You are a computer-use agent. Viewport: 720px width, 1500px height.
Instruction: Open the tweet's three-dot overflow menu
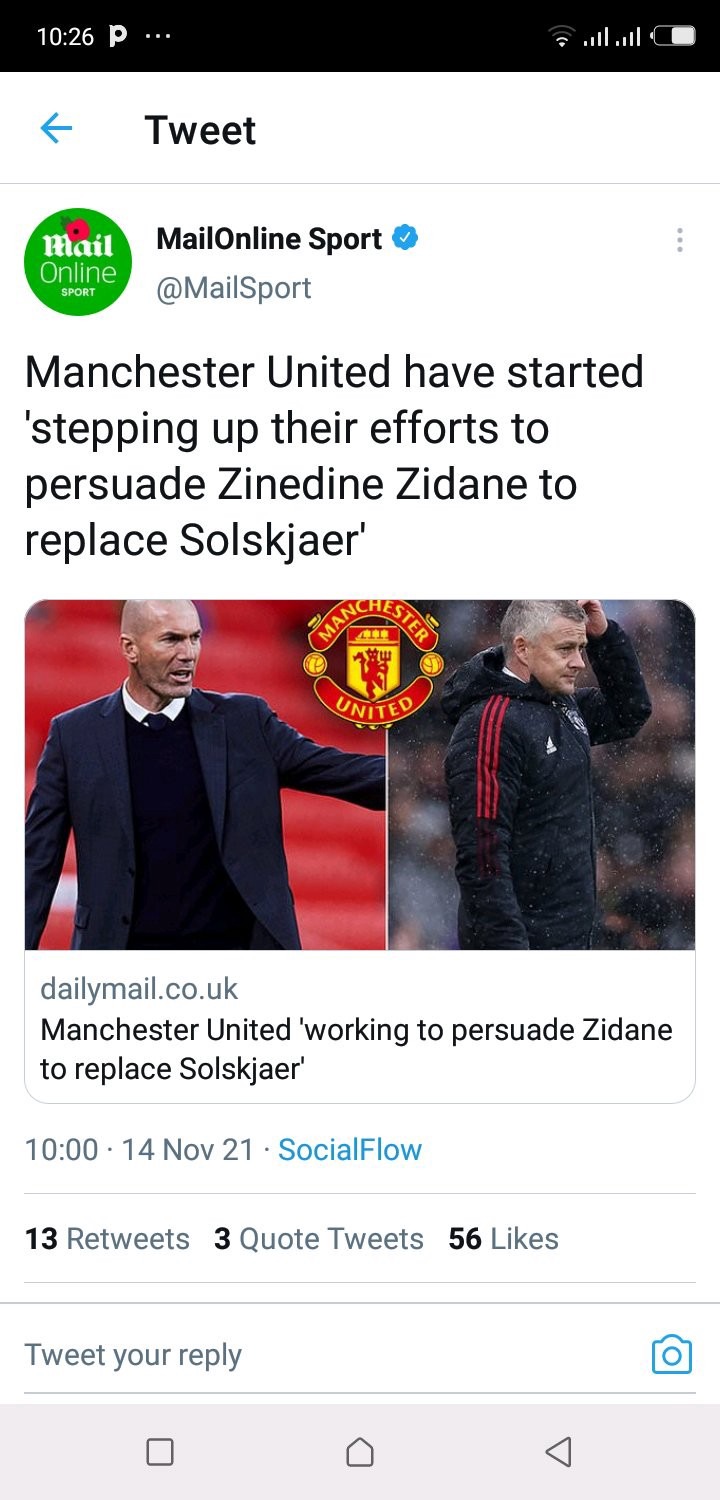[680, 240]
